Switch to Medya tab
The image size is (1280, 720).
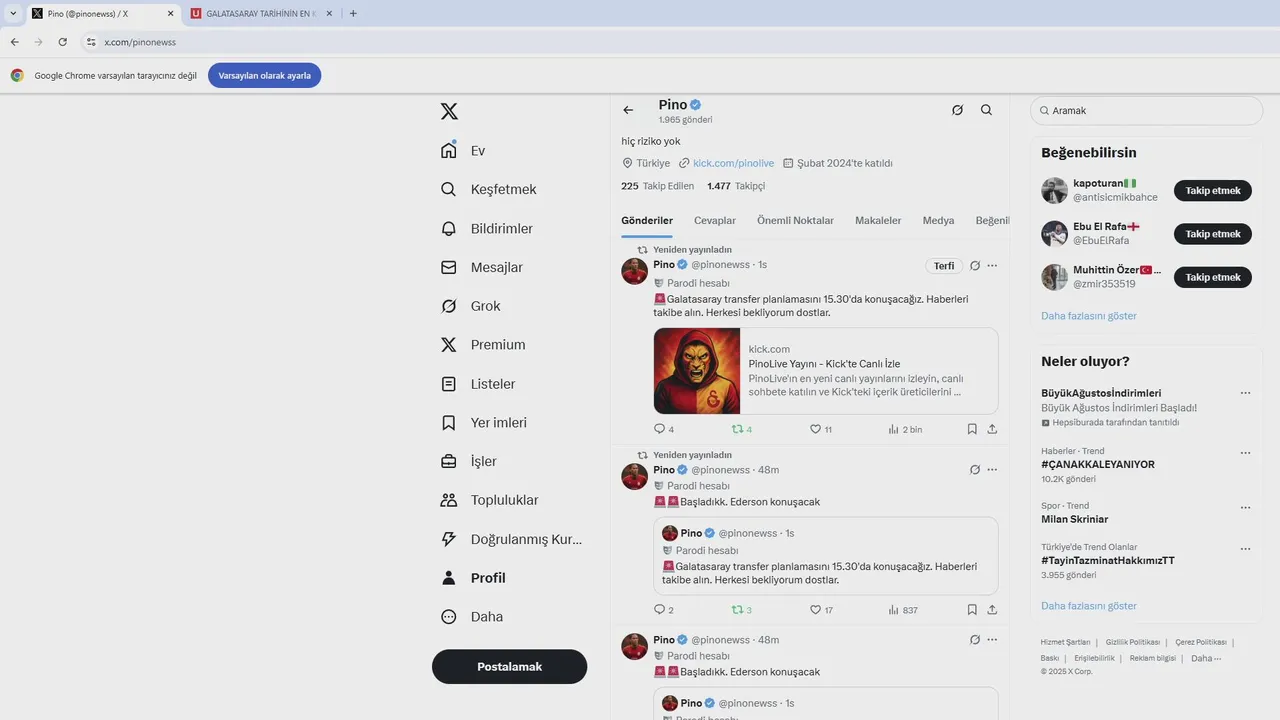pos(938,220)
